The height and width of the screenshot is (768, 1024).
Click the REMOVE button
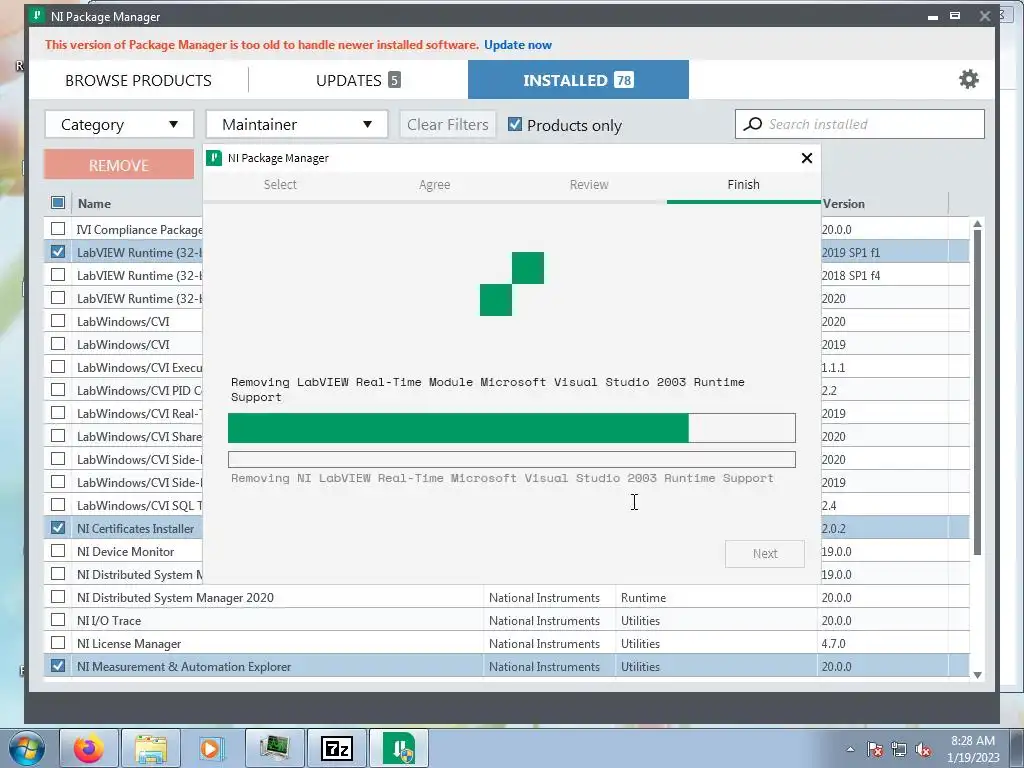(119, 165)
